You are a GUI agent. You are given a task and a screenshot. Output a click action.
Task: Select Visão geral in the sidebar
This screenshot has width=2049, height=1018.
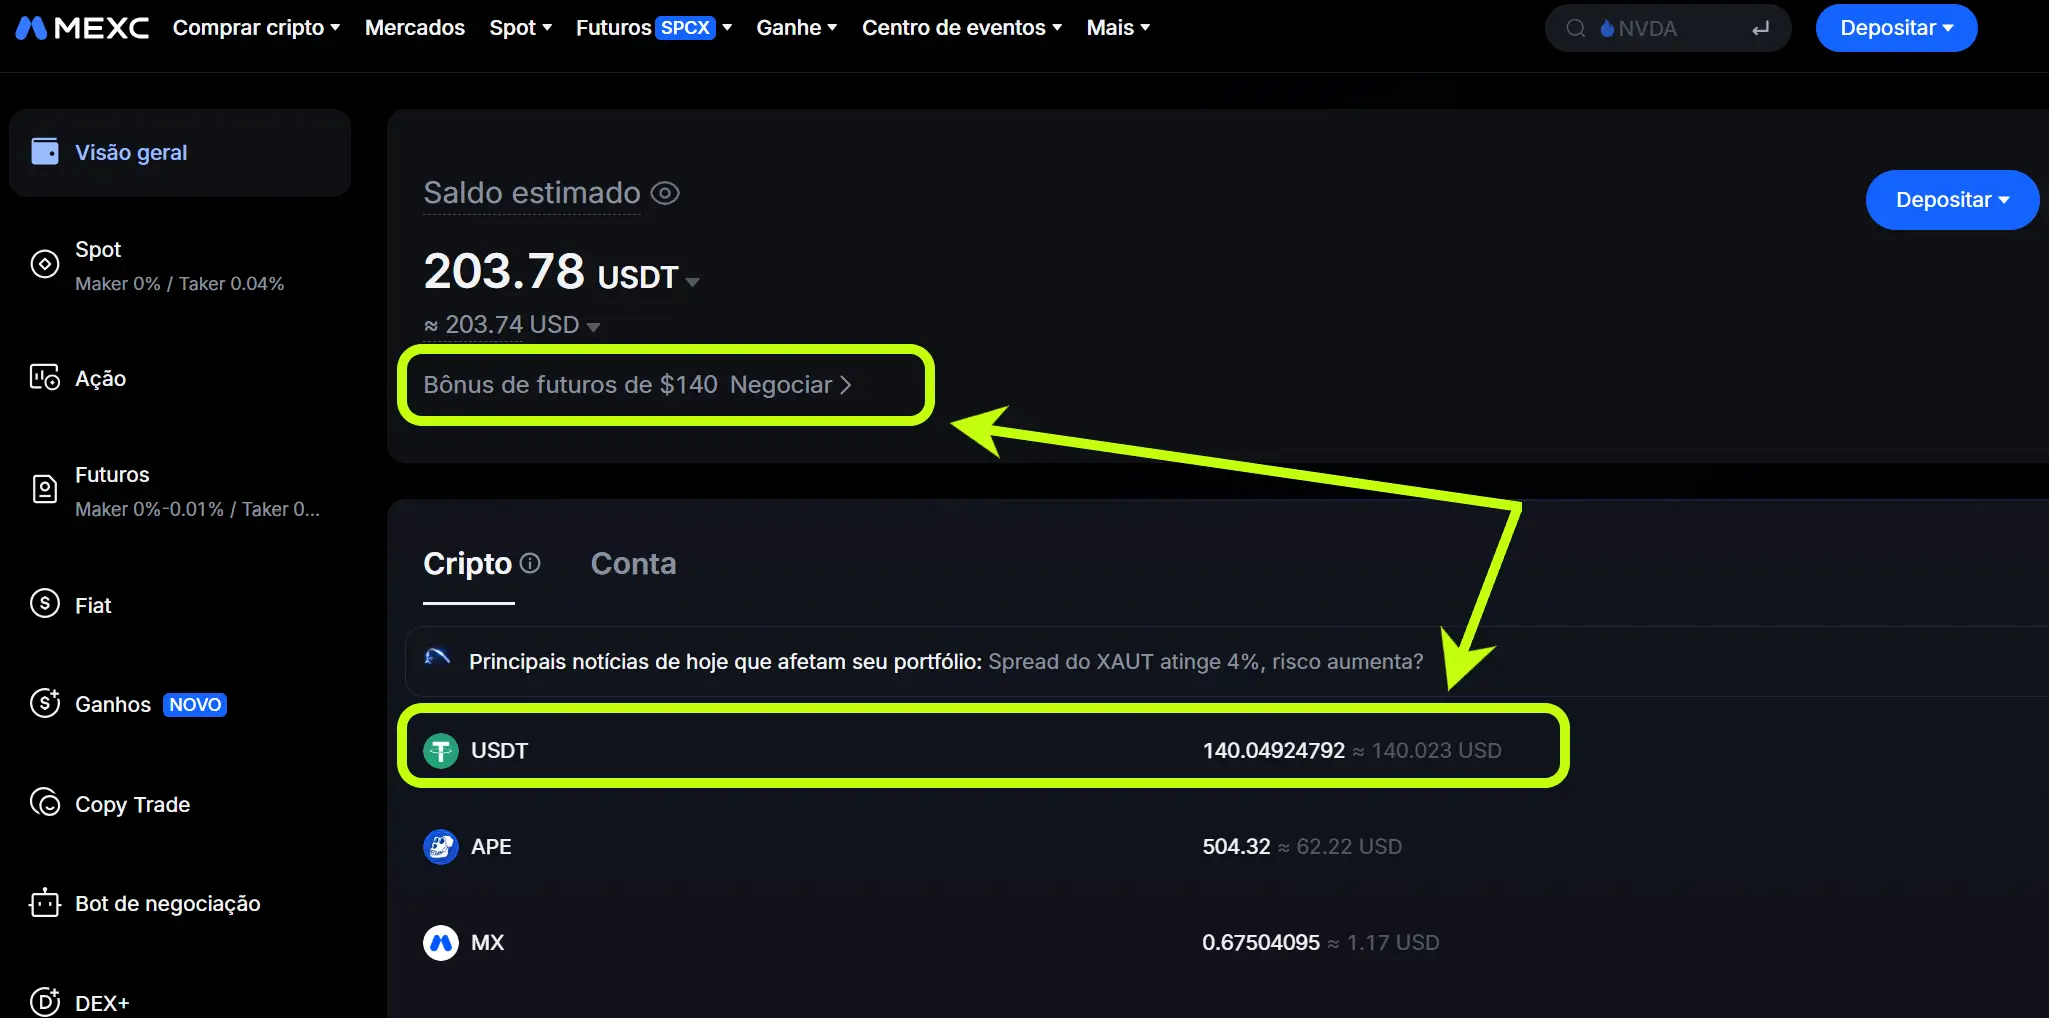pyautogui.click(x=180, y=152)
